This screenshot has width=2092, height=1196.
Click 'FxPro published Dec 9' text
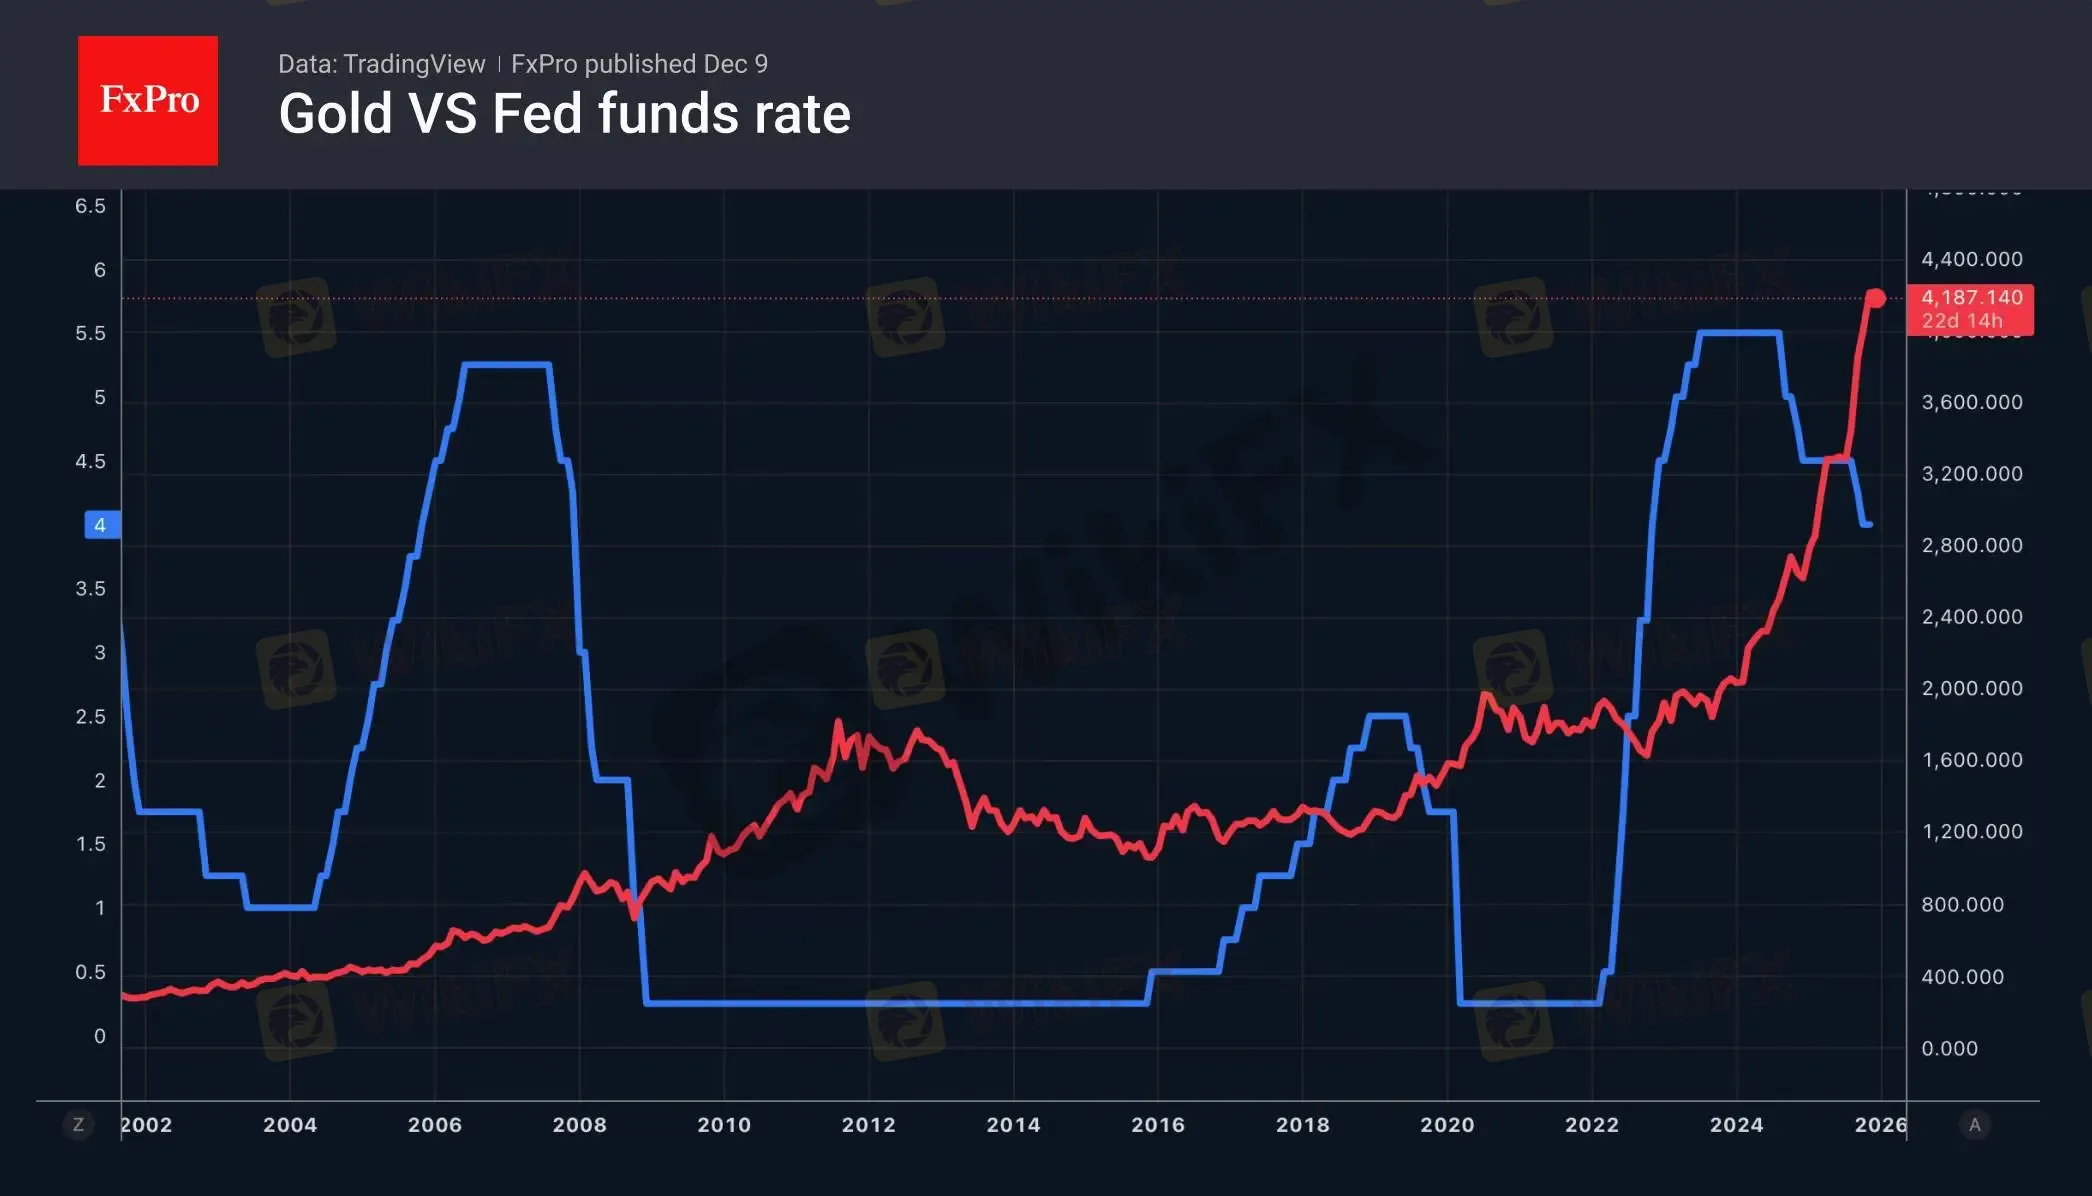[639, 64]
